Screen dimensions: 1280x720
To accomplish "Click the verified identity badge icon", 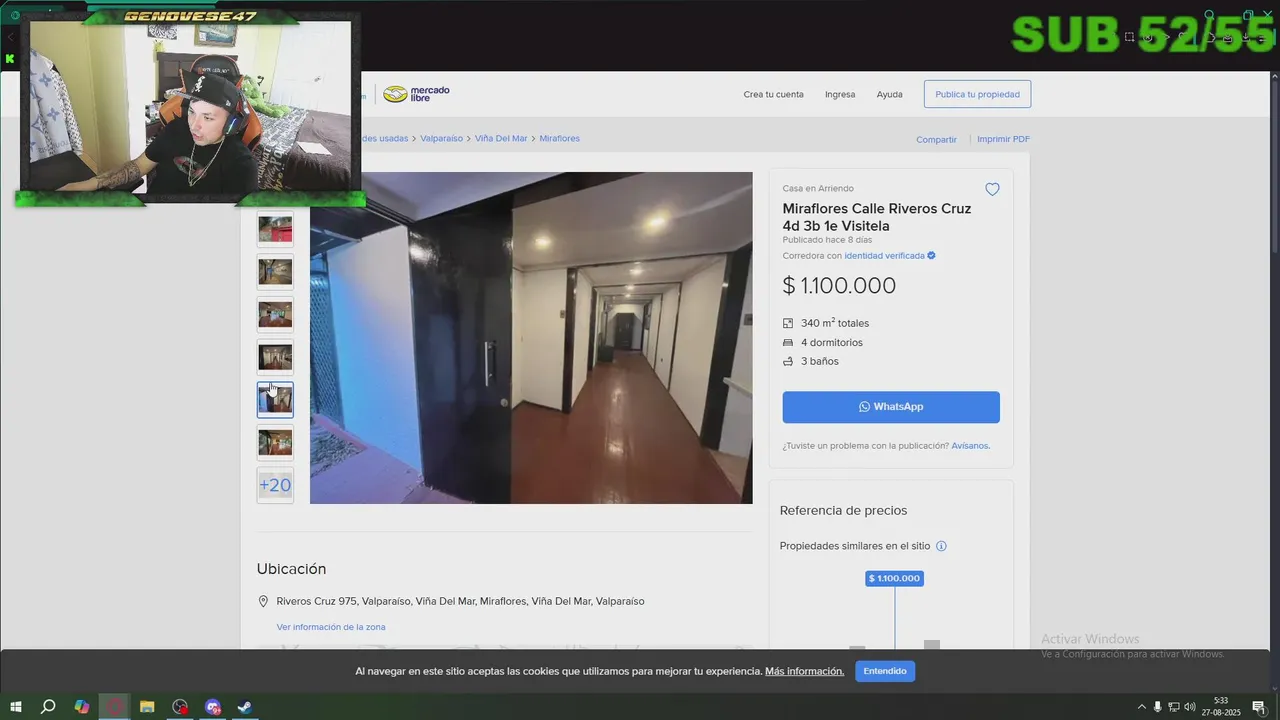I will coord(931,256).
